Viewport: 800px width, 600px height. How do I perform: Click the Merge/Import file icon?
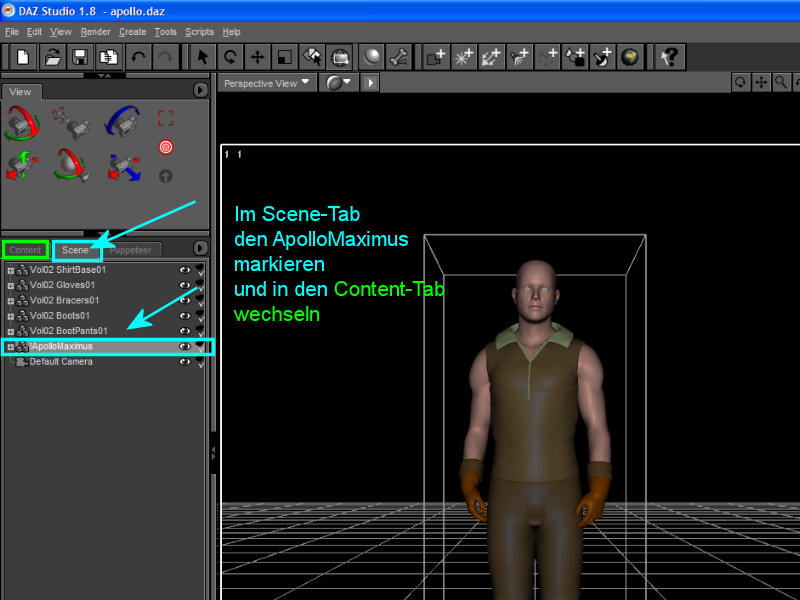tap(109, 57)
